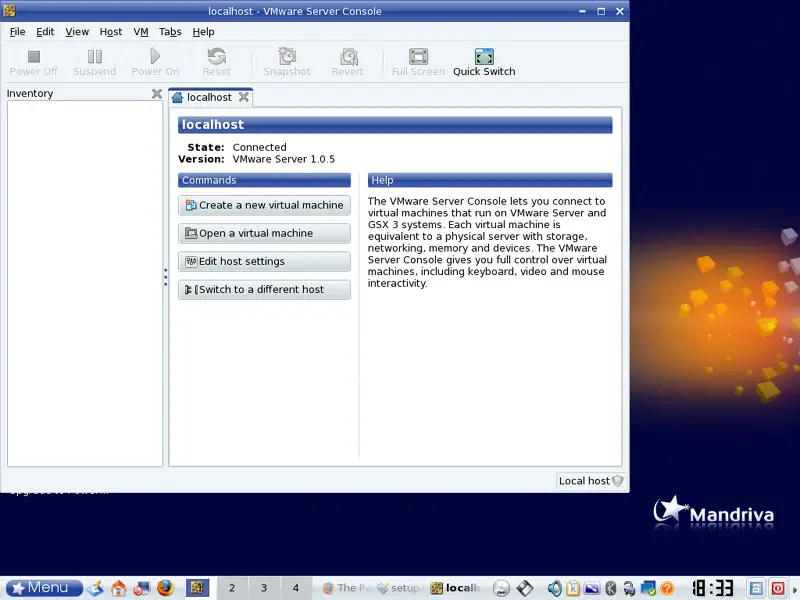Open the Edit menu
This screenshot has height=600, width=800.
[x=45, y=32]
